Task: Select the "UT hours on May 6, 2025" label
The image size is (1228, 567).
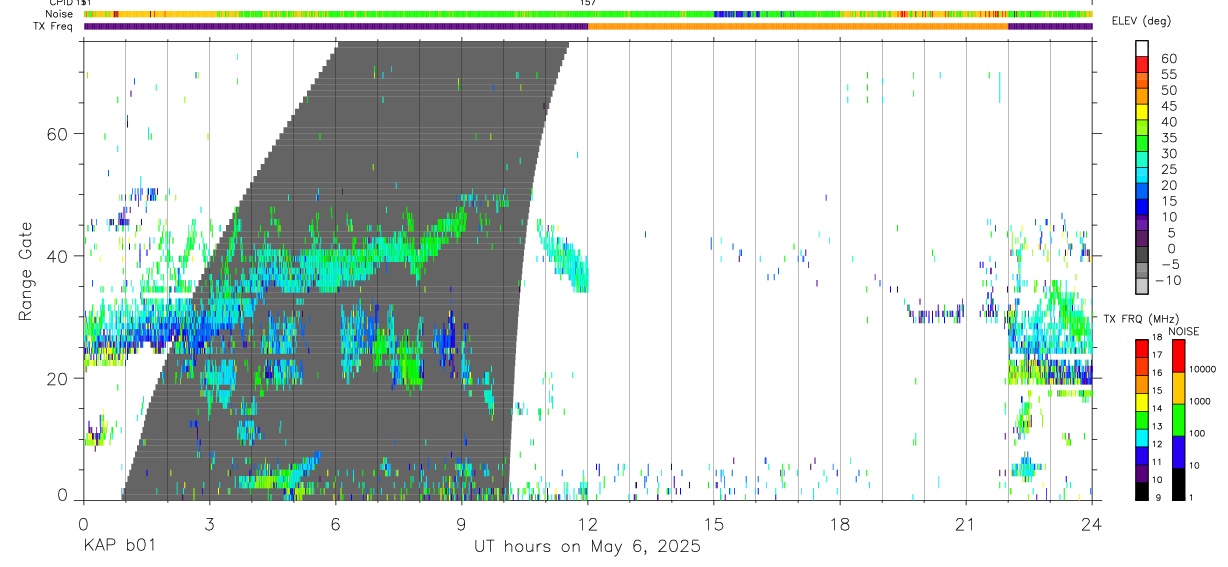Action: tap(587, 547)
